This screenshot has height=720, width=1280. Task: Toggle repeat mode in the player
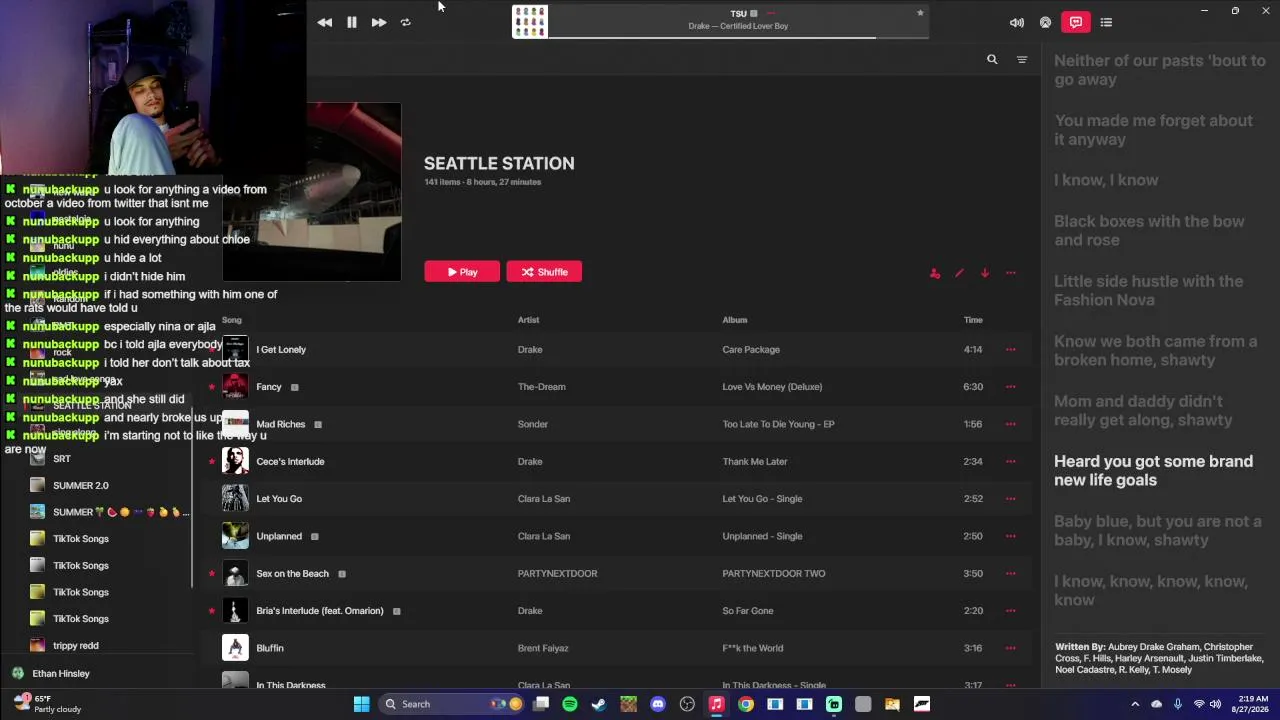click(405, 22)
